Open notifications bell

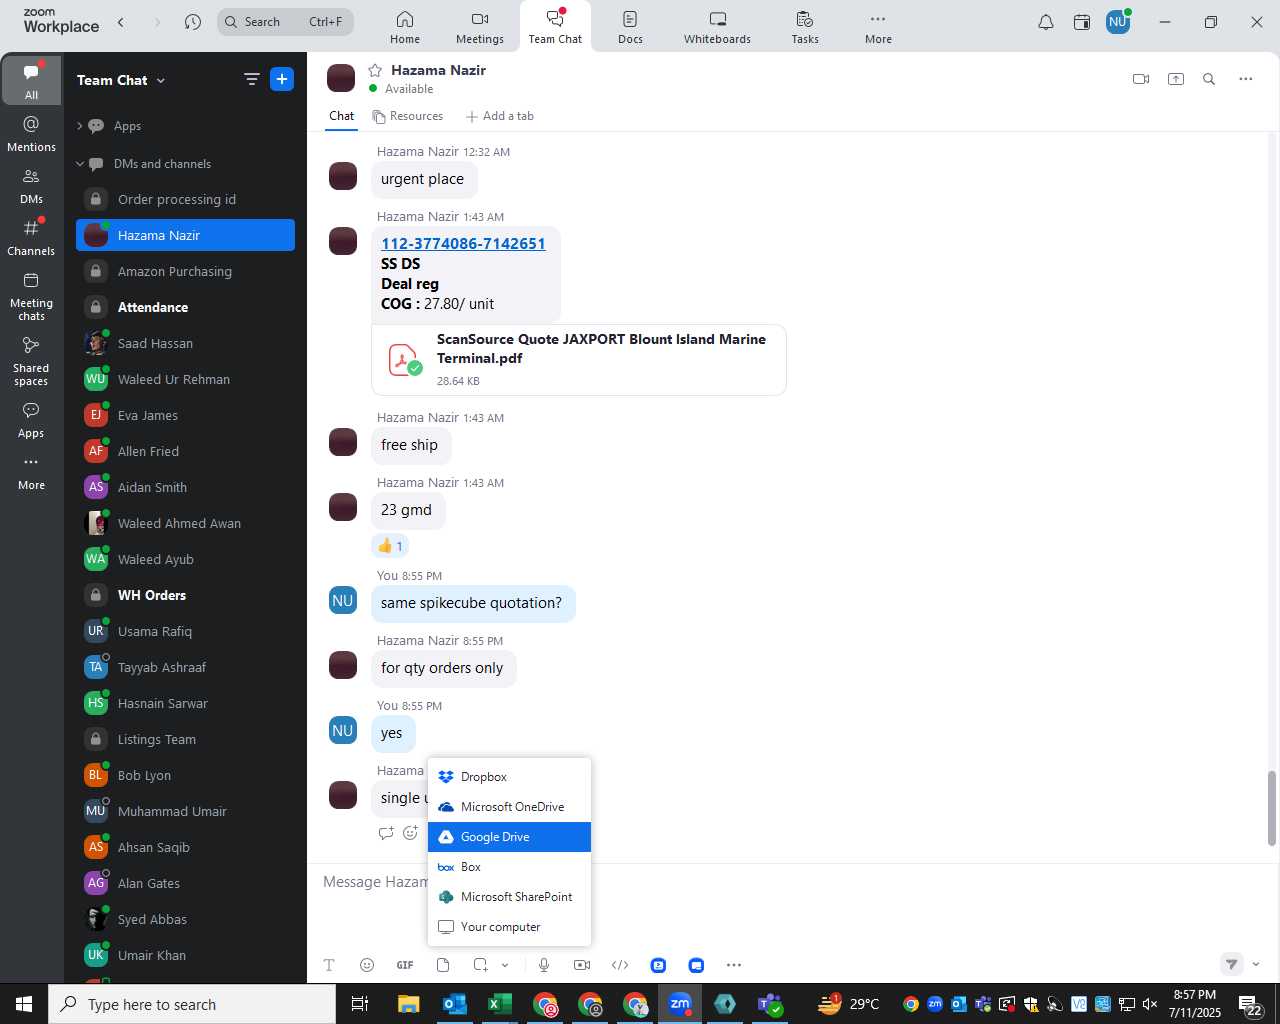[x=1046, y=22]
